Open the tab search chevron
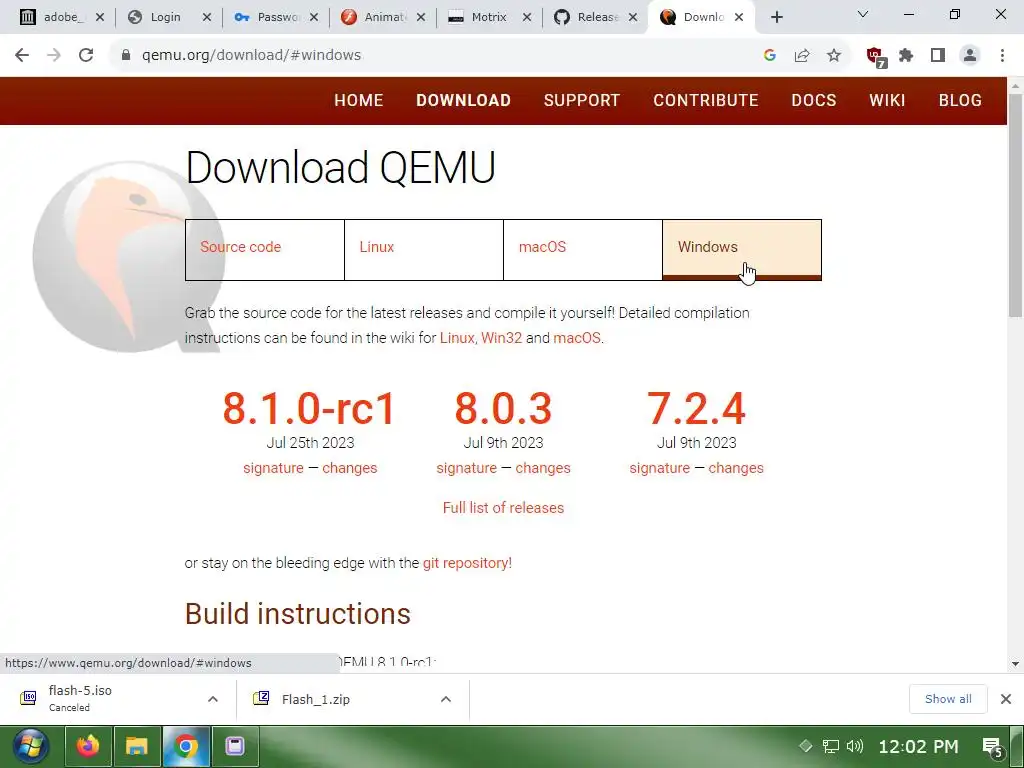Viewport: 1024px width, 768px height. click(863, 14)
